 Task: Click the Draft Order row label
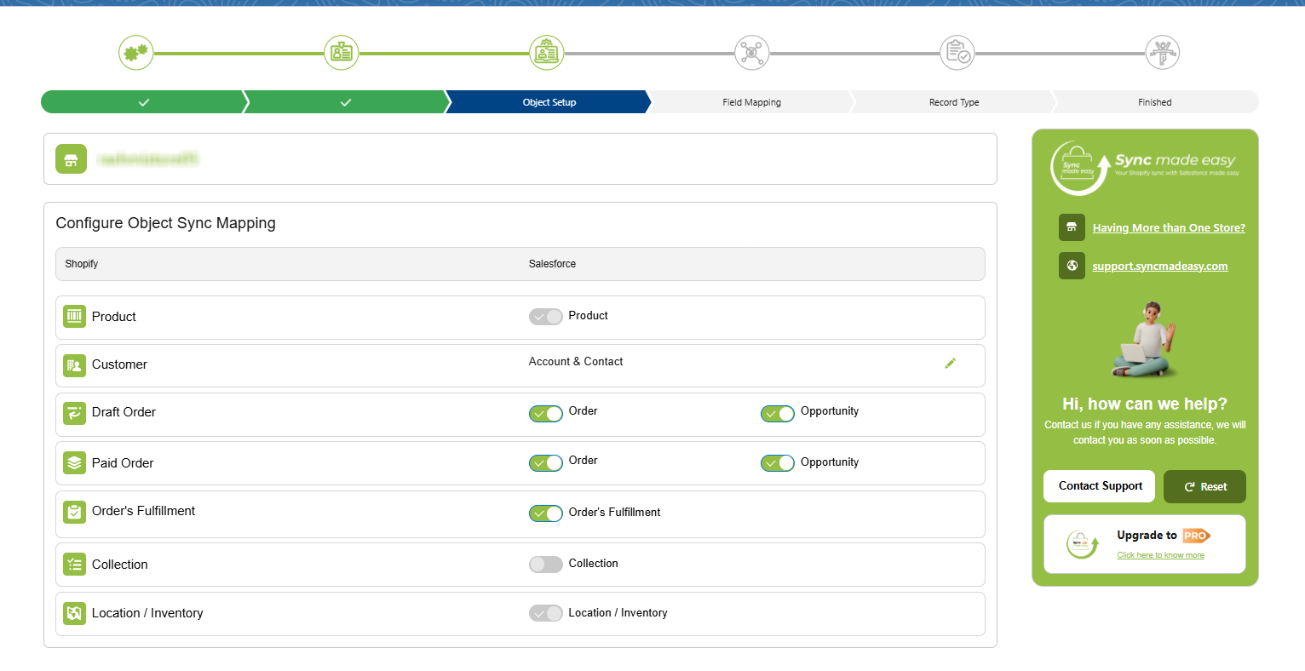click(x=124, y=412)
